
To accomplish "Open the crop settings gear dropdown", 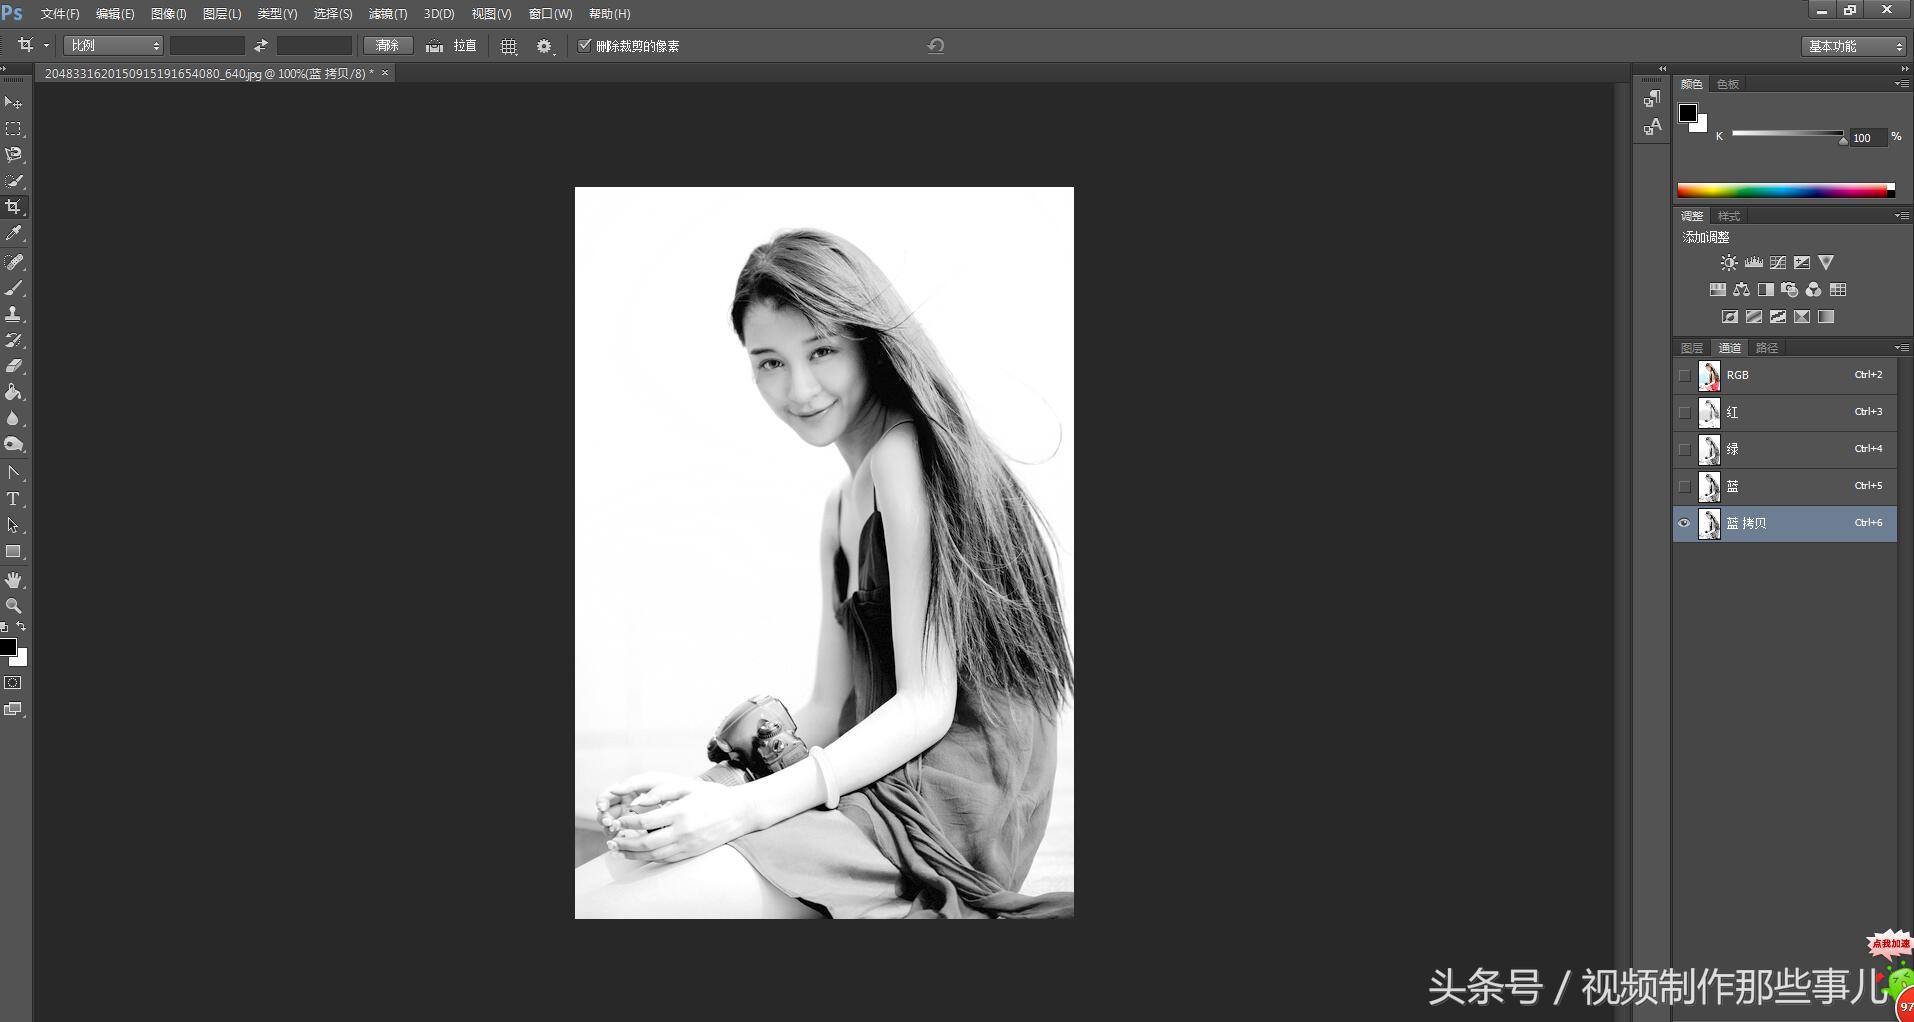I will coord(545,47).
